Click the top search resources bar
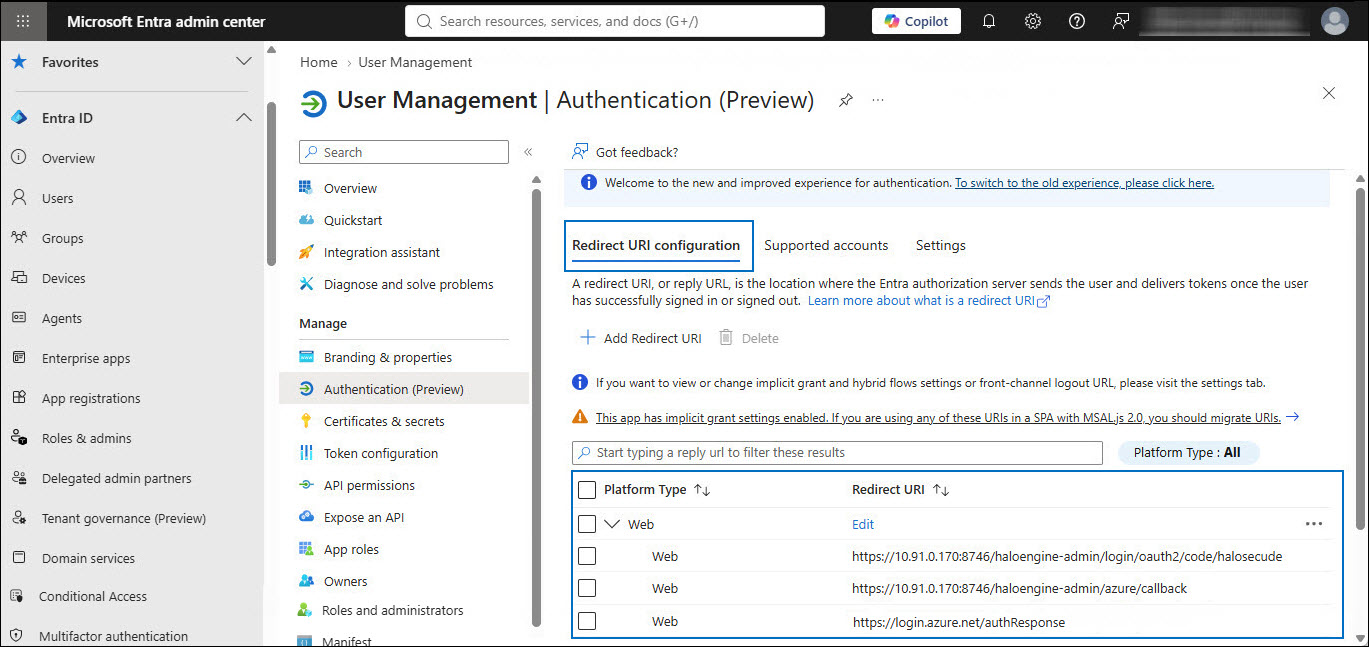This screenshot has height=647, width=1369. click(x=615, y=21)
